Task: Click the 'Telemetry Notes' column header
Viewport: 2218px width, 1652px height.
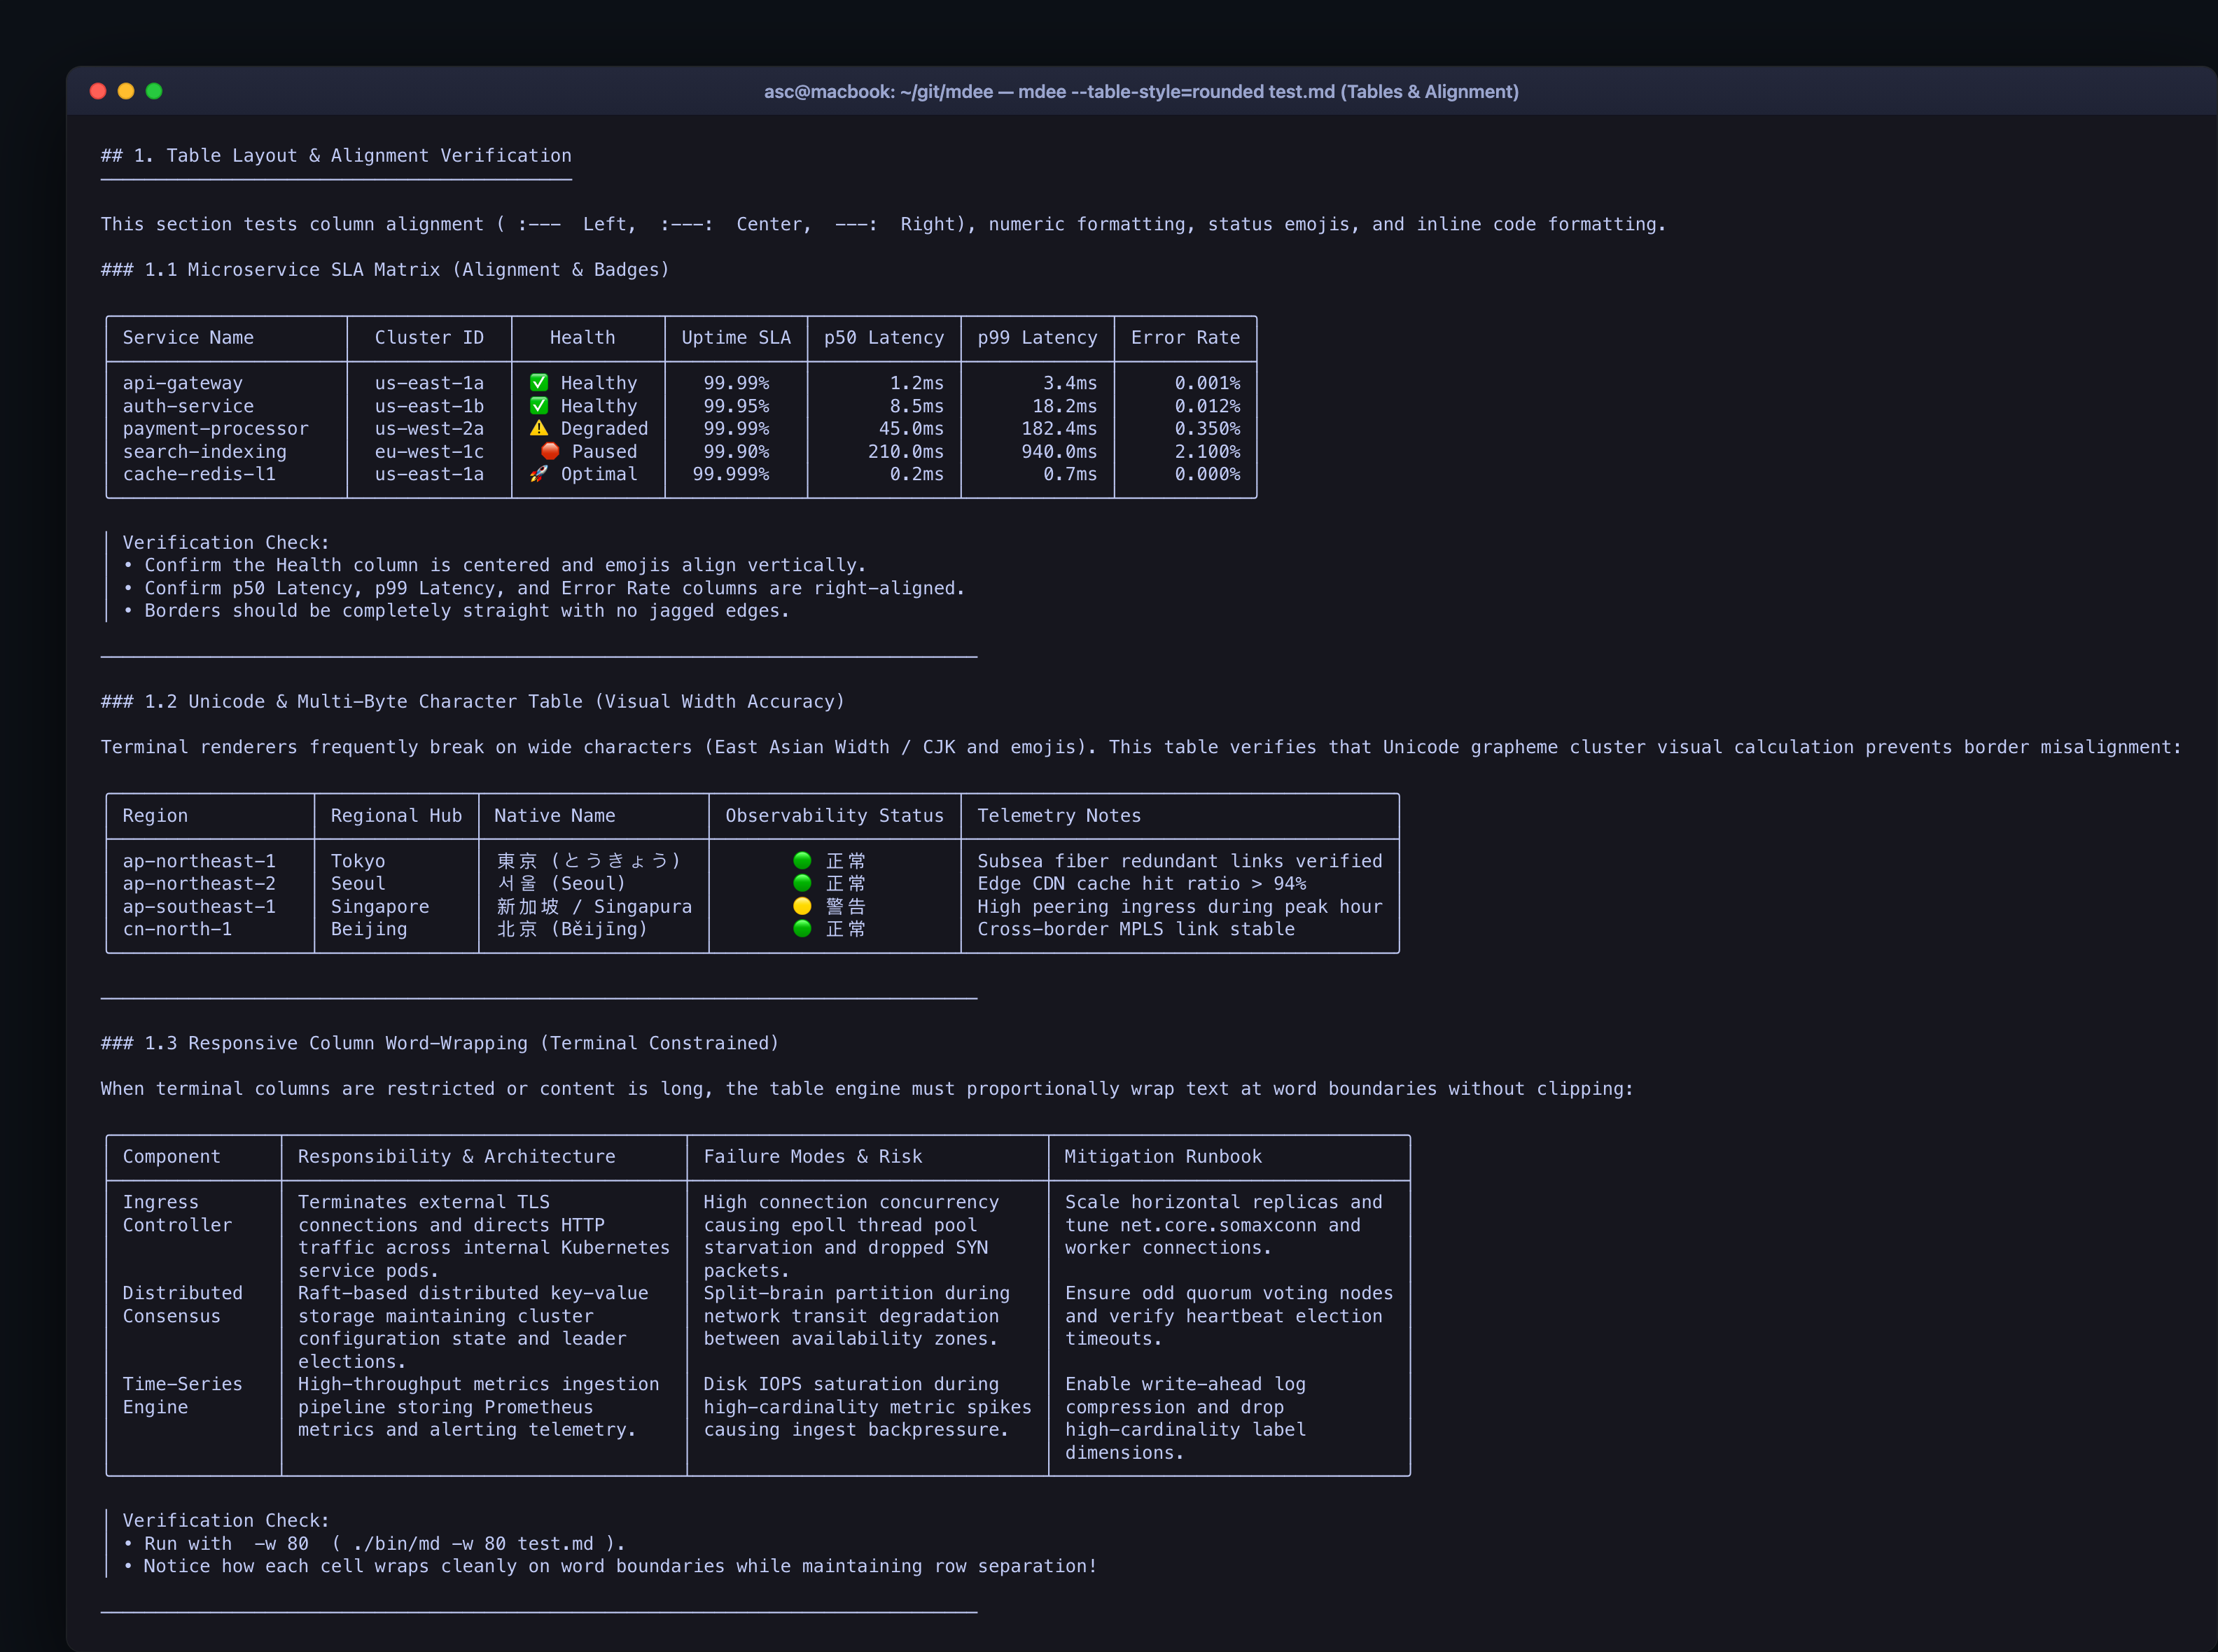Action: [x=1059, y=816]
